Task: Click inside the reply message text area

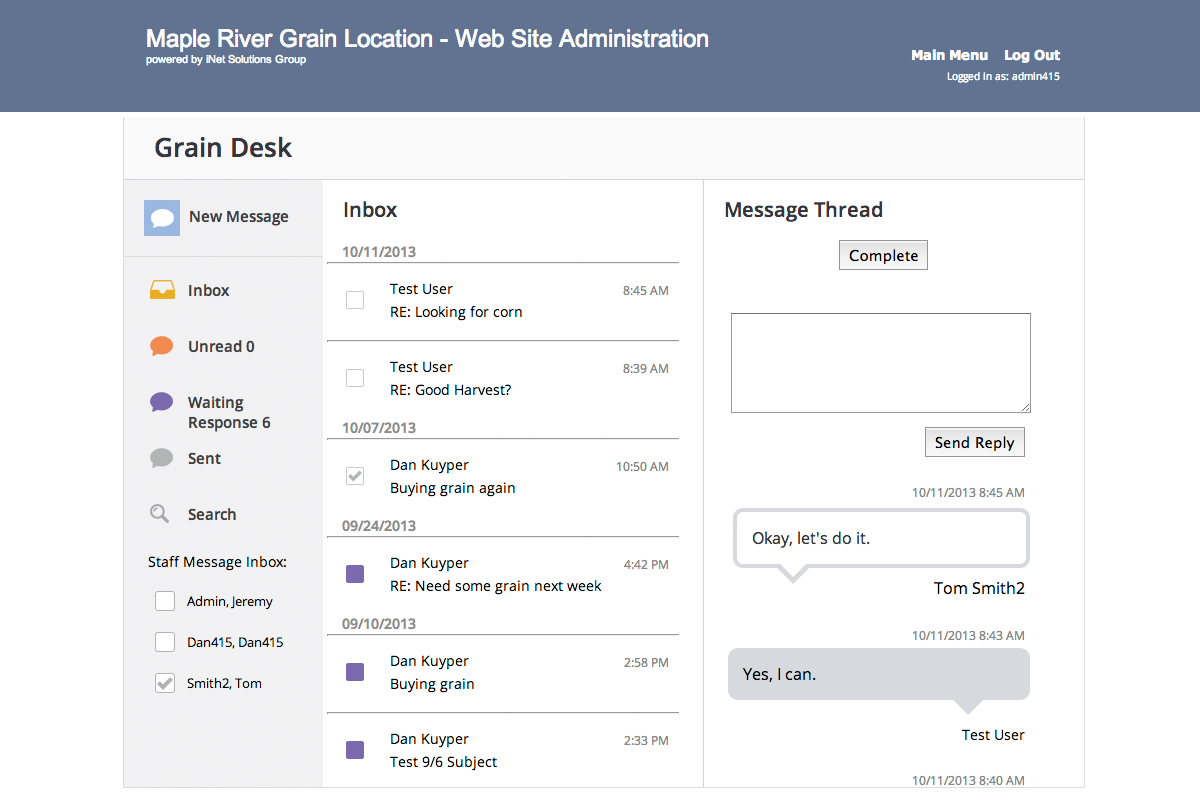Action: coord(880,363)
